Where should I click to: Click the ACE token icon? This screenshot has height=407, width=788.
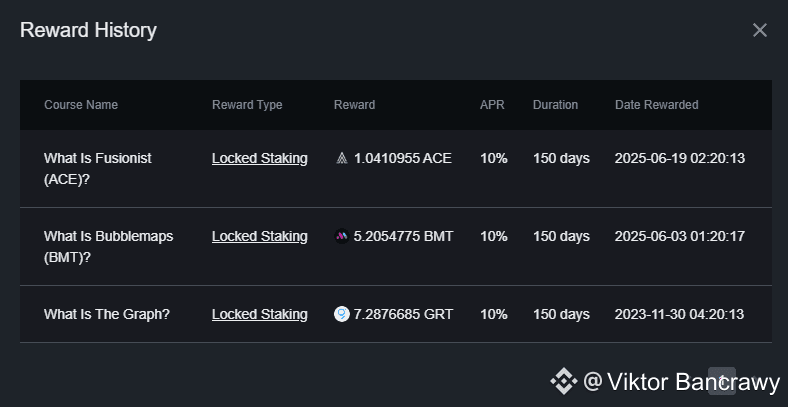coord(342,158)
